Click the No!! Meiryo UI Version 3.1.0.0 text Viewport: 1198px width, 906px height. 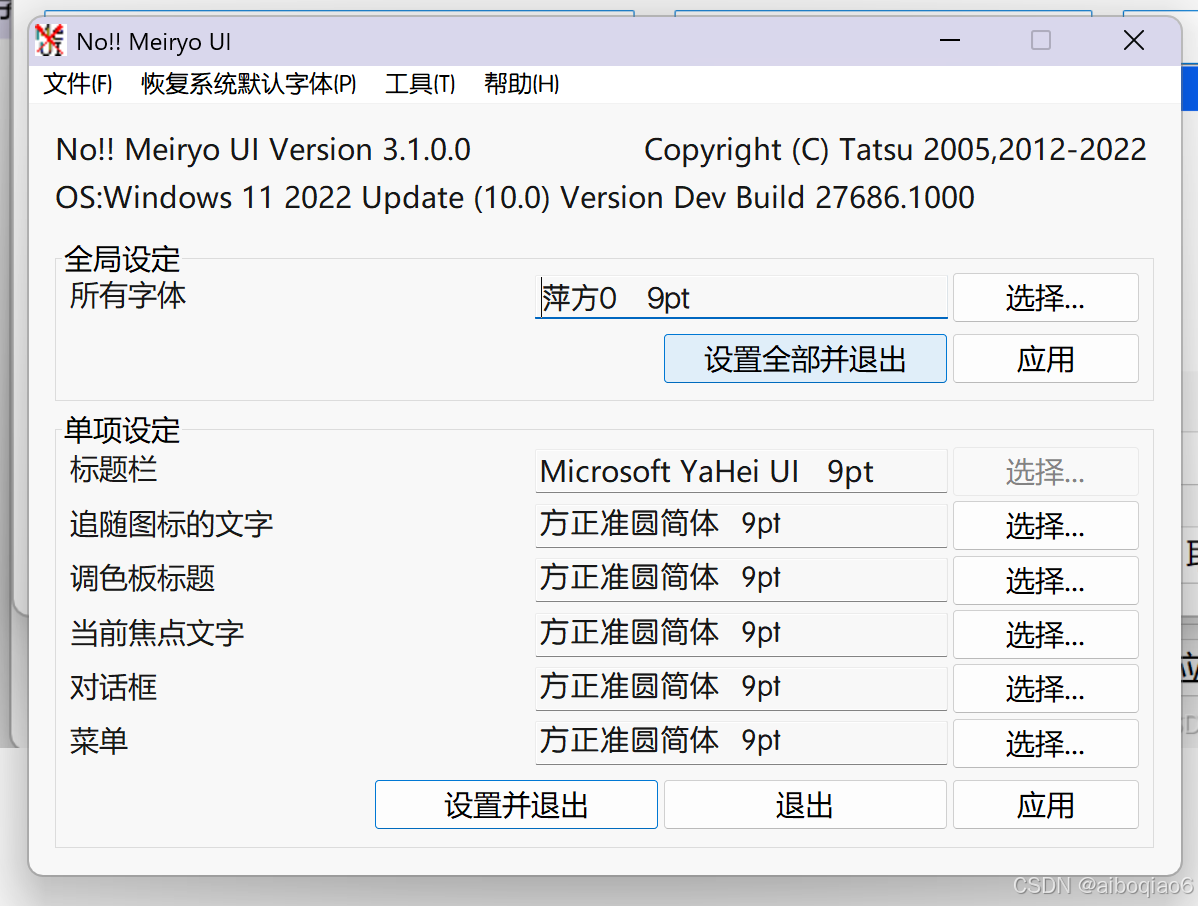[264, 150]
